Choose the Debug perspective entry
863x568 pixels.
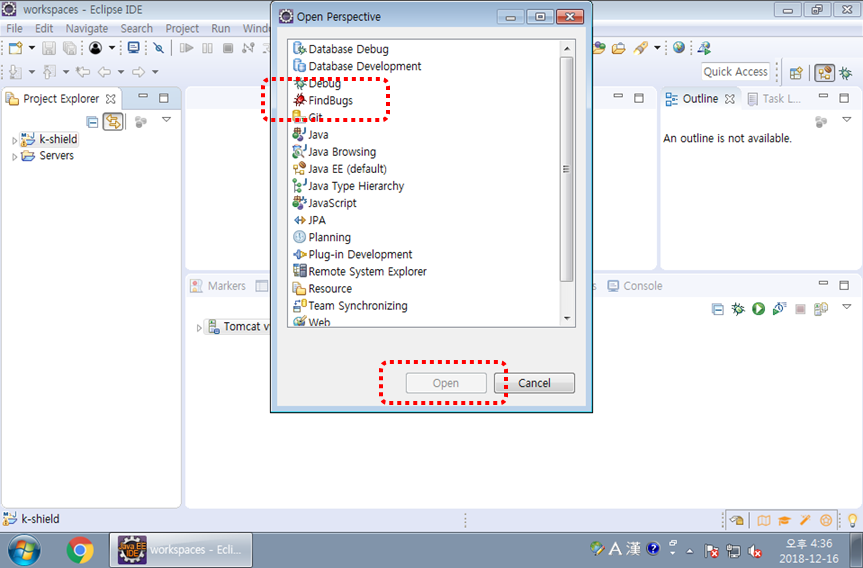pos(317,83)
